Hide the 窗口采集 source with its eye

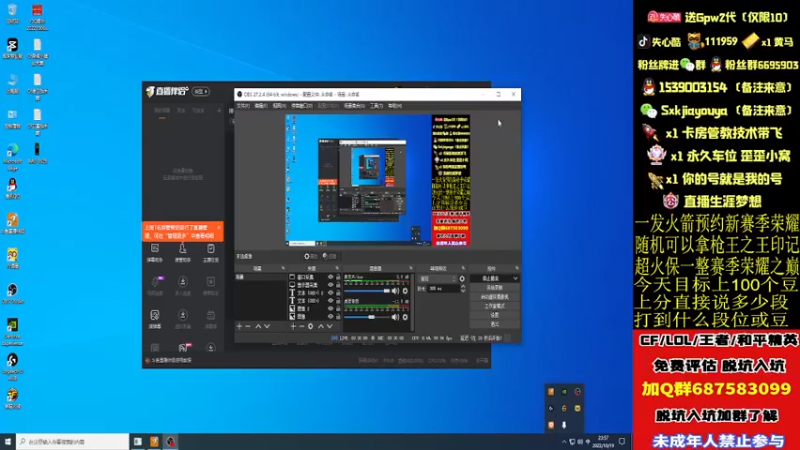tap(330, 277)
